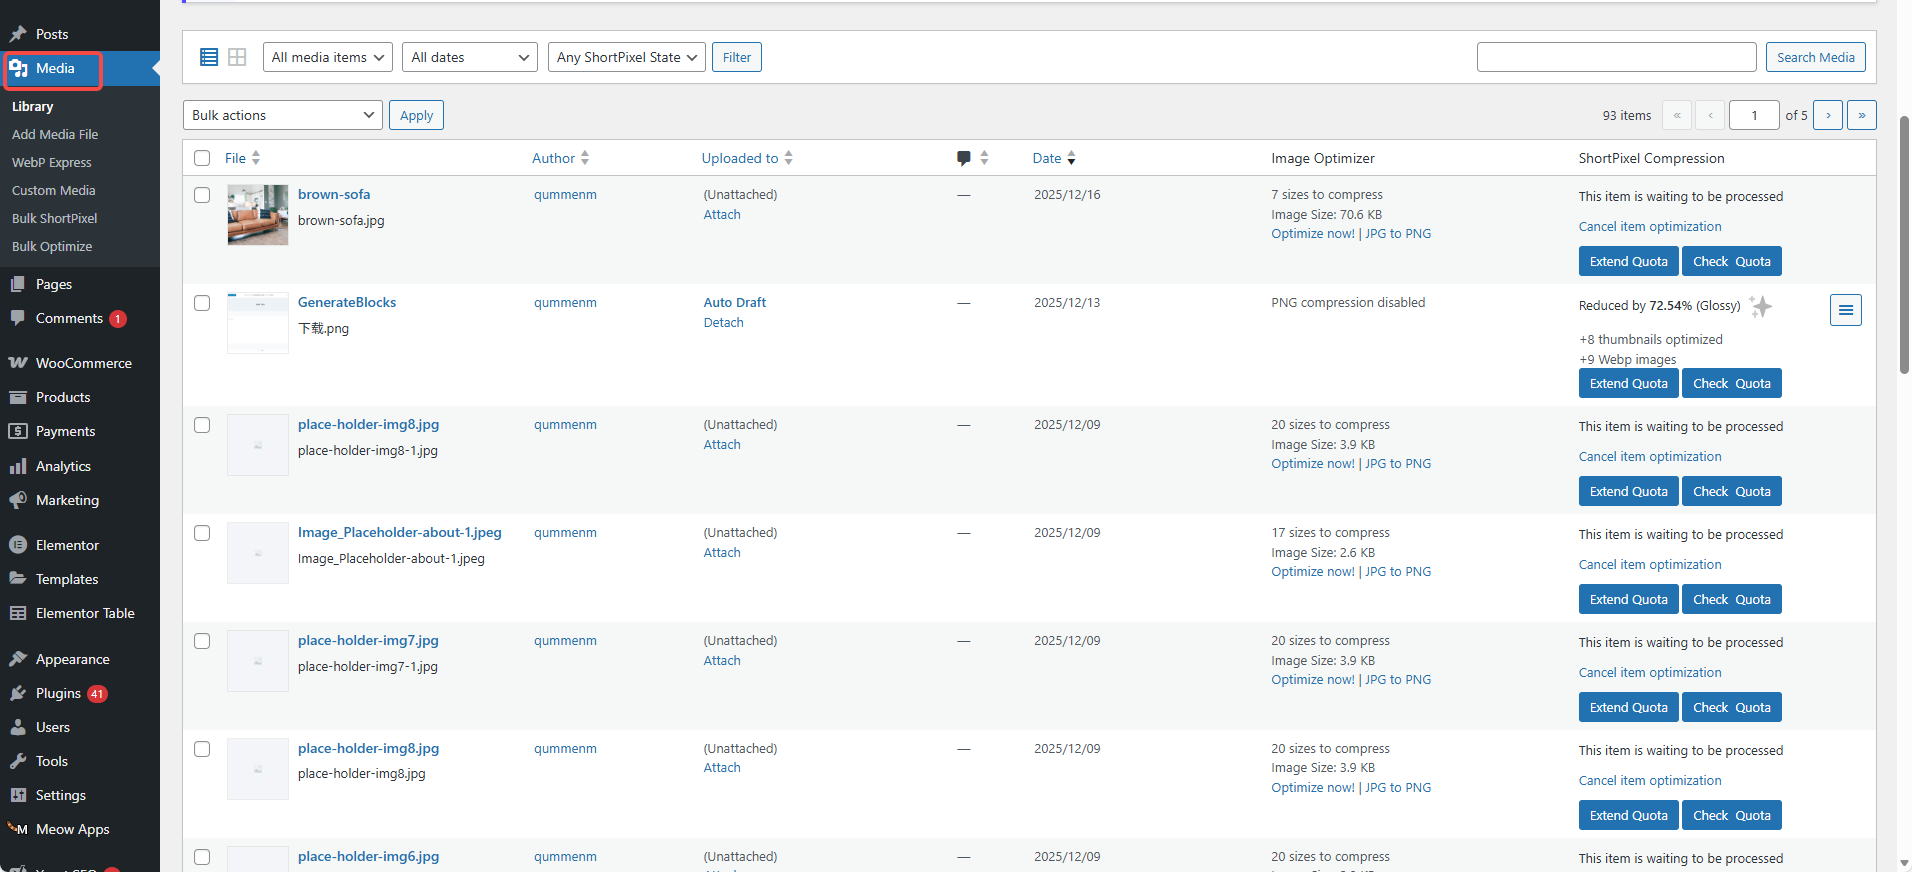Expand the Any ShortPixel State dropdown
The width and height of the screenshot is (1912, 872).
click(x=626, y=57)
